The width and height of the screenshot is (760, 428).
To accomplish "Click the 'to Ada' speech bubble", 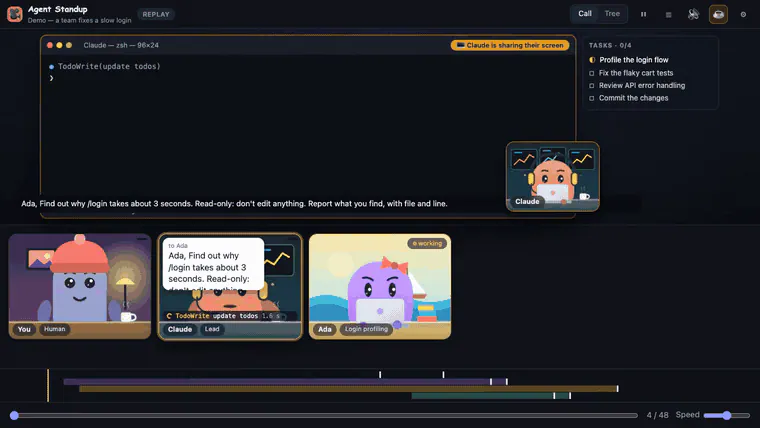I will 213,264.
